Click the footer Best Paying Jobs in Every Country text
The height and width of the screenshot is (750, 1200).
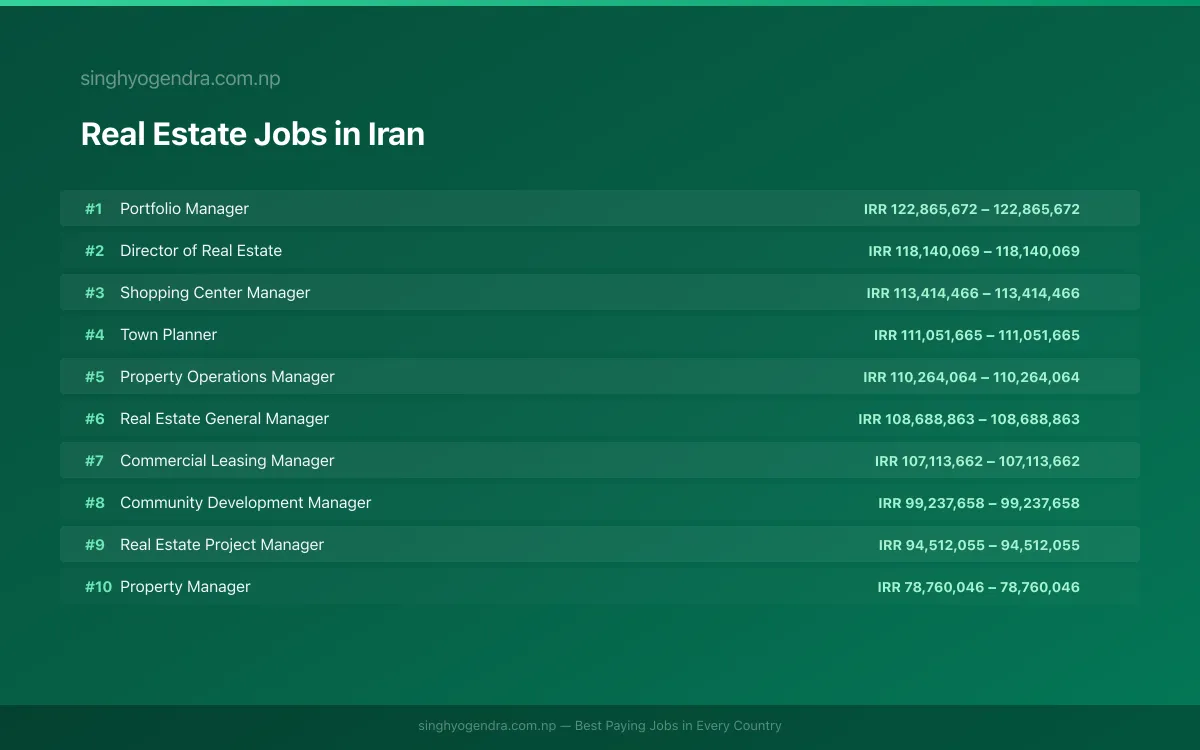[678, 726]
